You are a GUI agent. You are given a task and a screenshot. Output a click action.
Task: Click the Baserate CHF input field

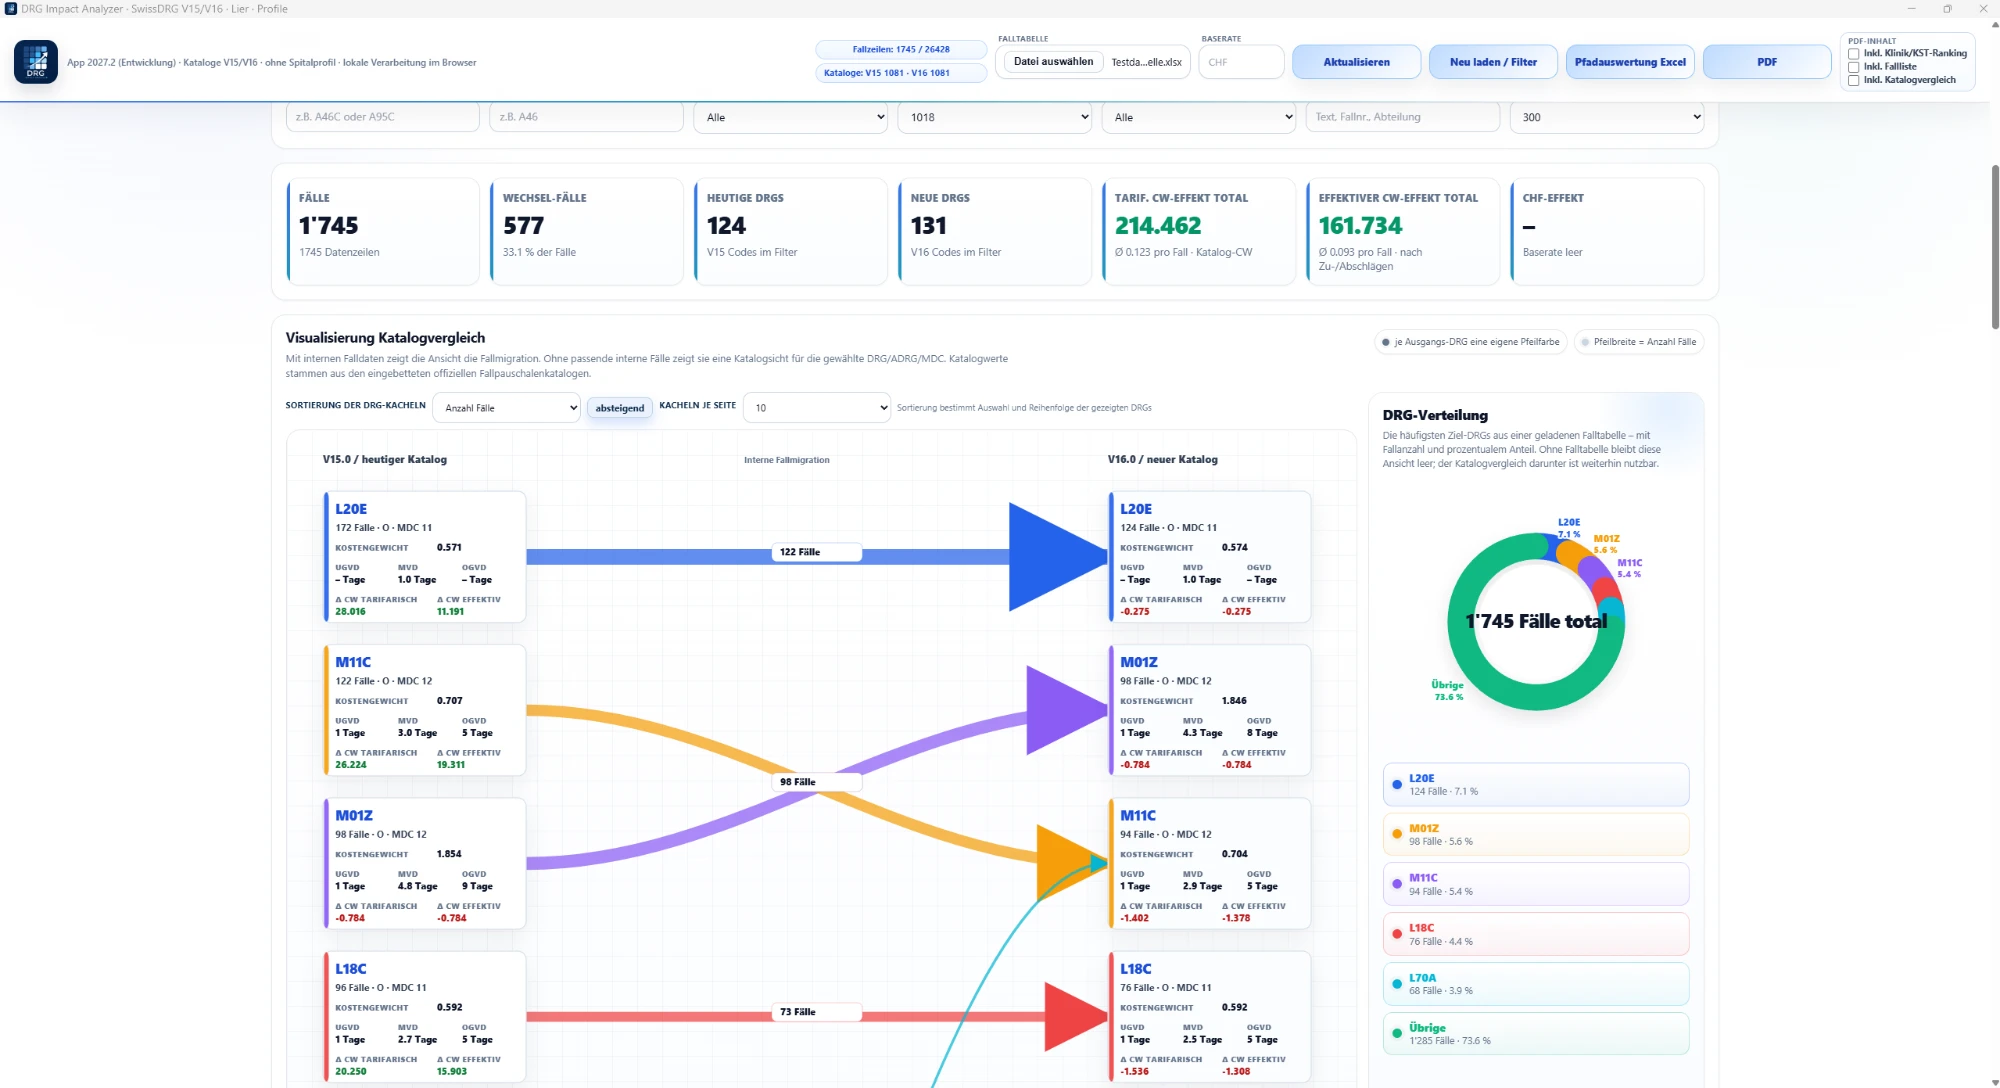1242,62
